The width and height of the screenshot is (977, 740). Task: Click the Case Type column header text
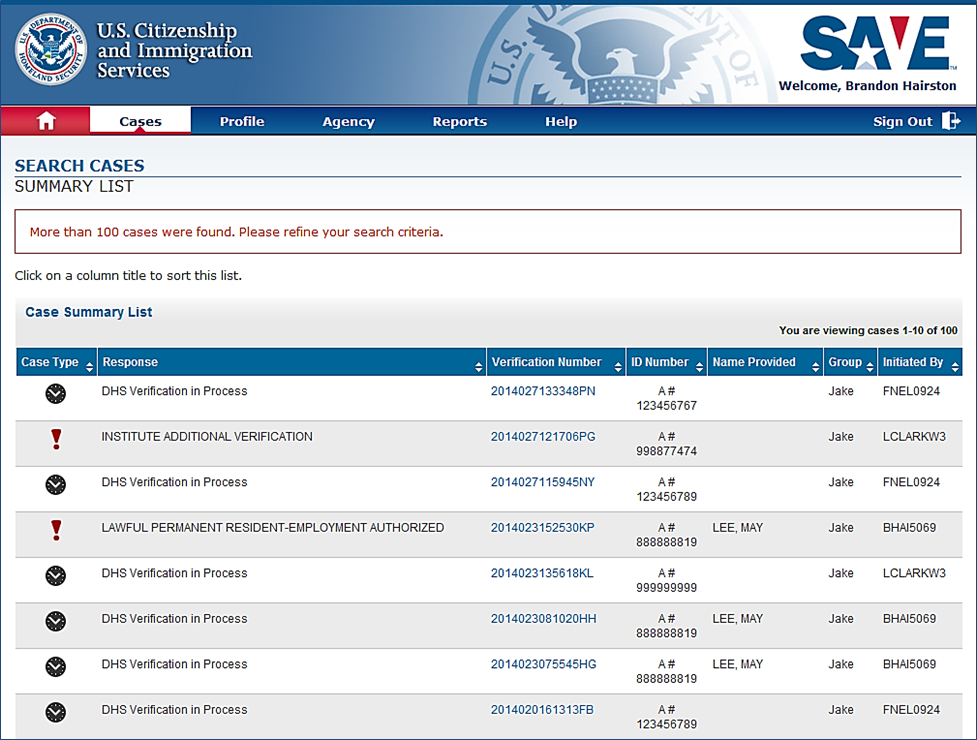click(50, 363)
